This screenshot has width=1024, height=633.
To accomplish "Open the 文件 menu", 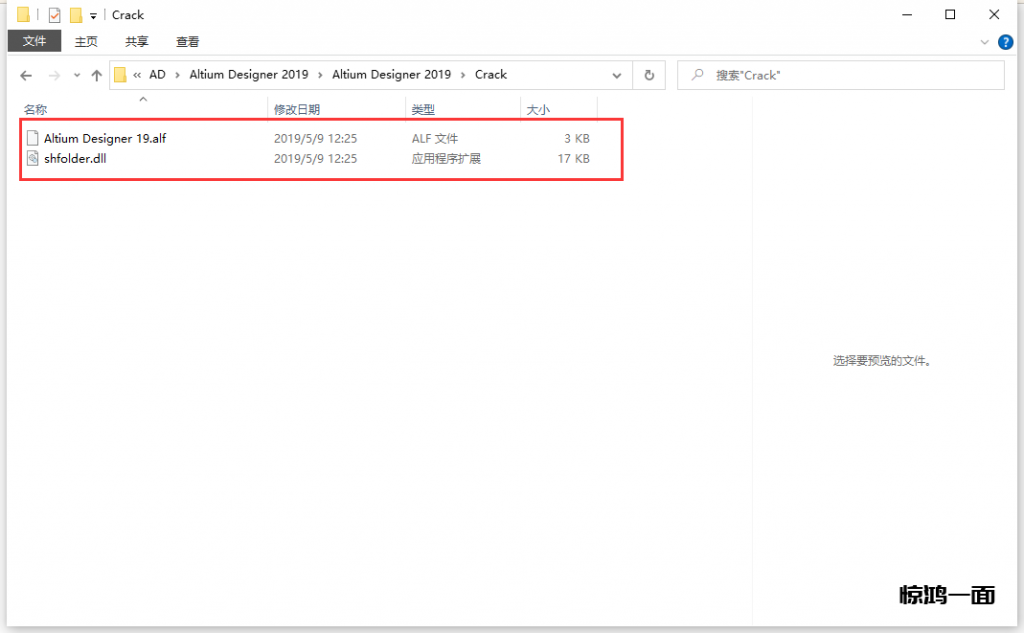I will pos(34,42).
